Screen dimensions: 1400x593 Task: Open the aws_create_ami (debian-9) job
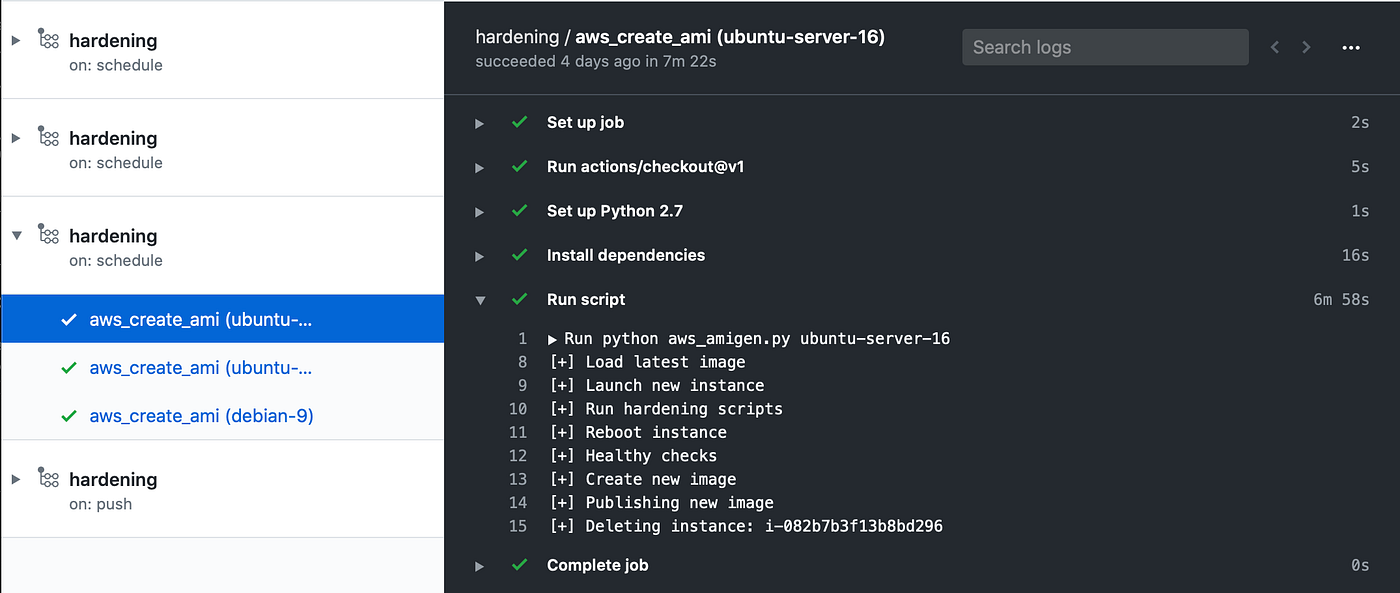point(201,416)
